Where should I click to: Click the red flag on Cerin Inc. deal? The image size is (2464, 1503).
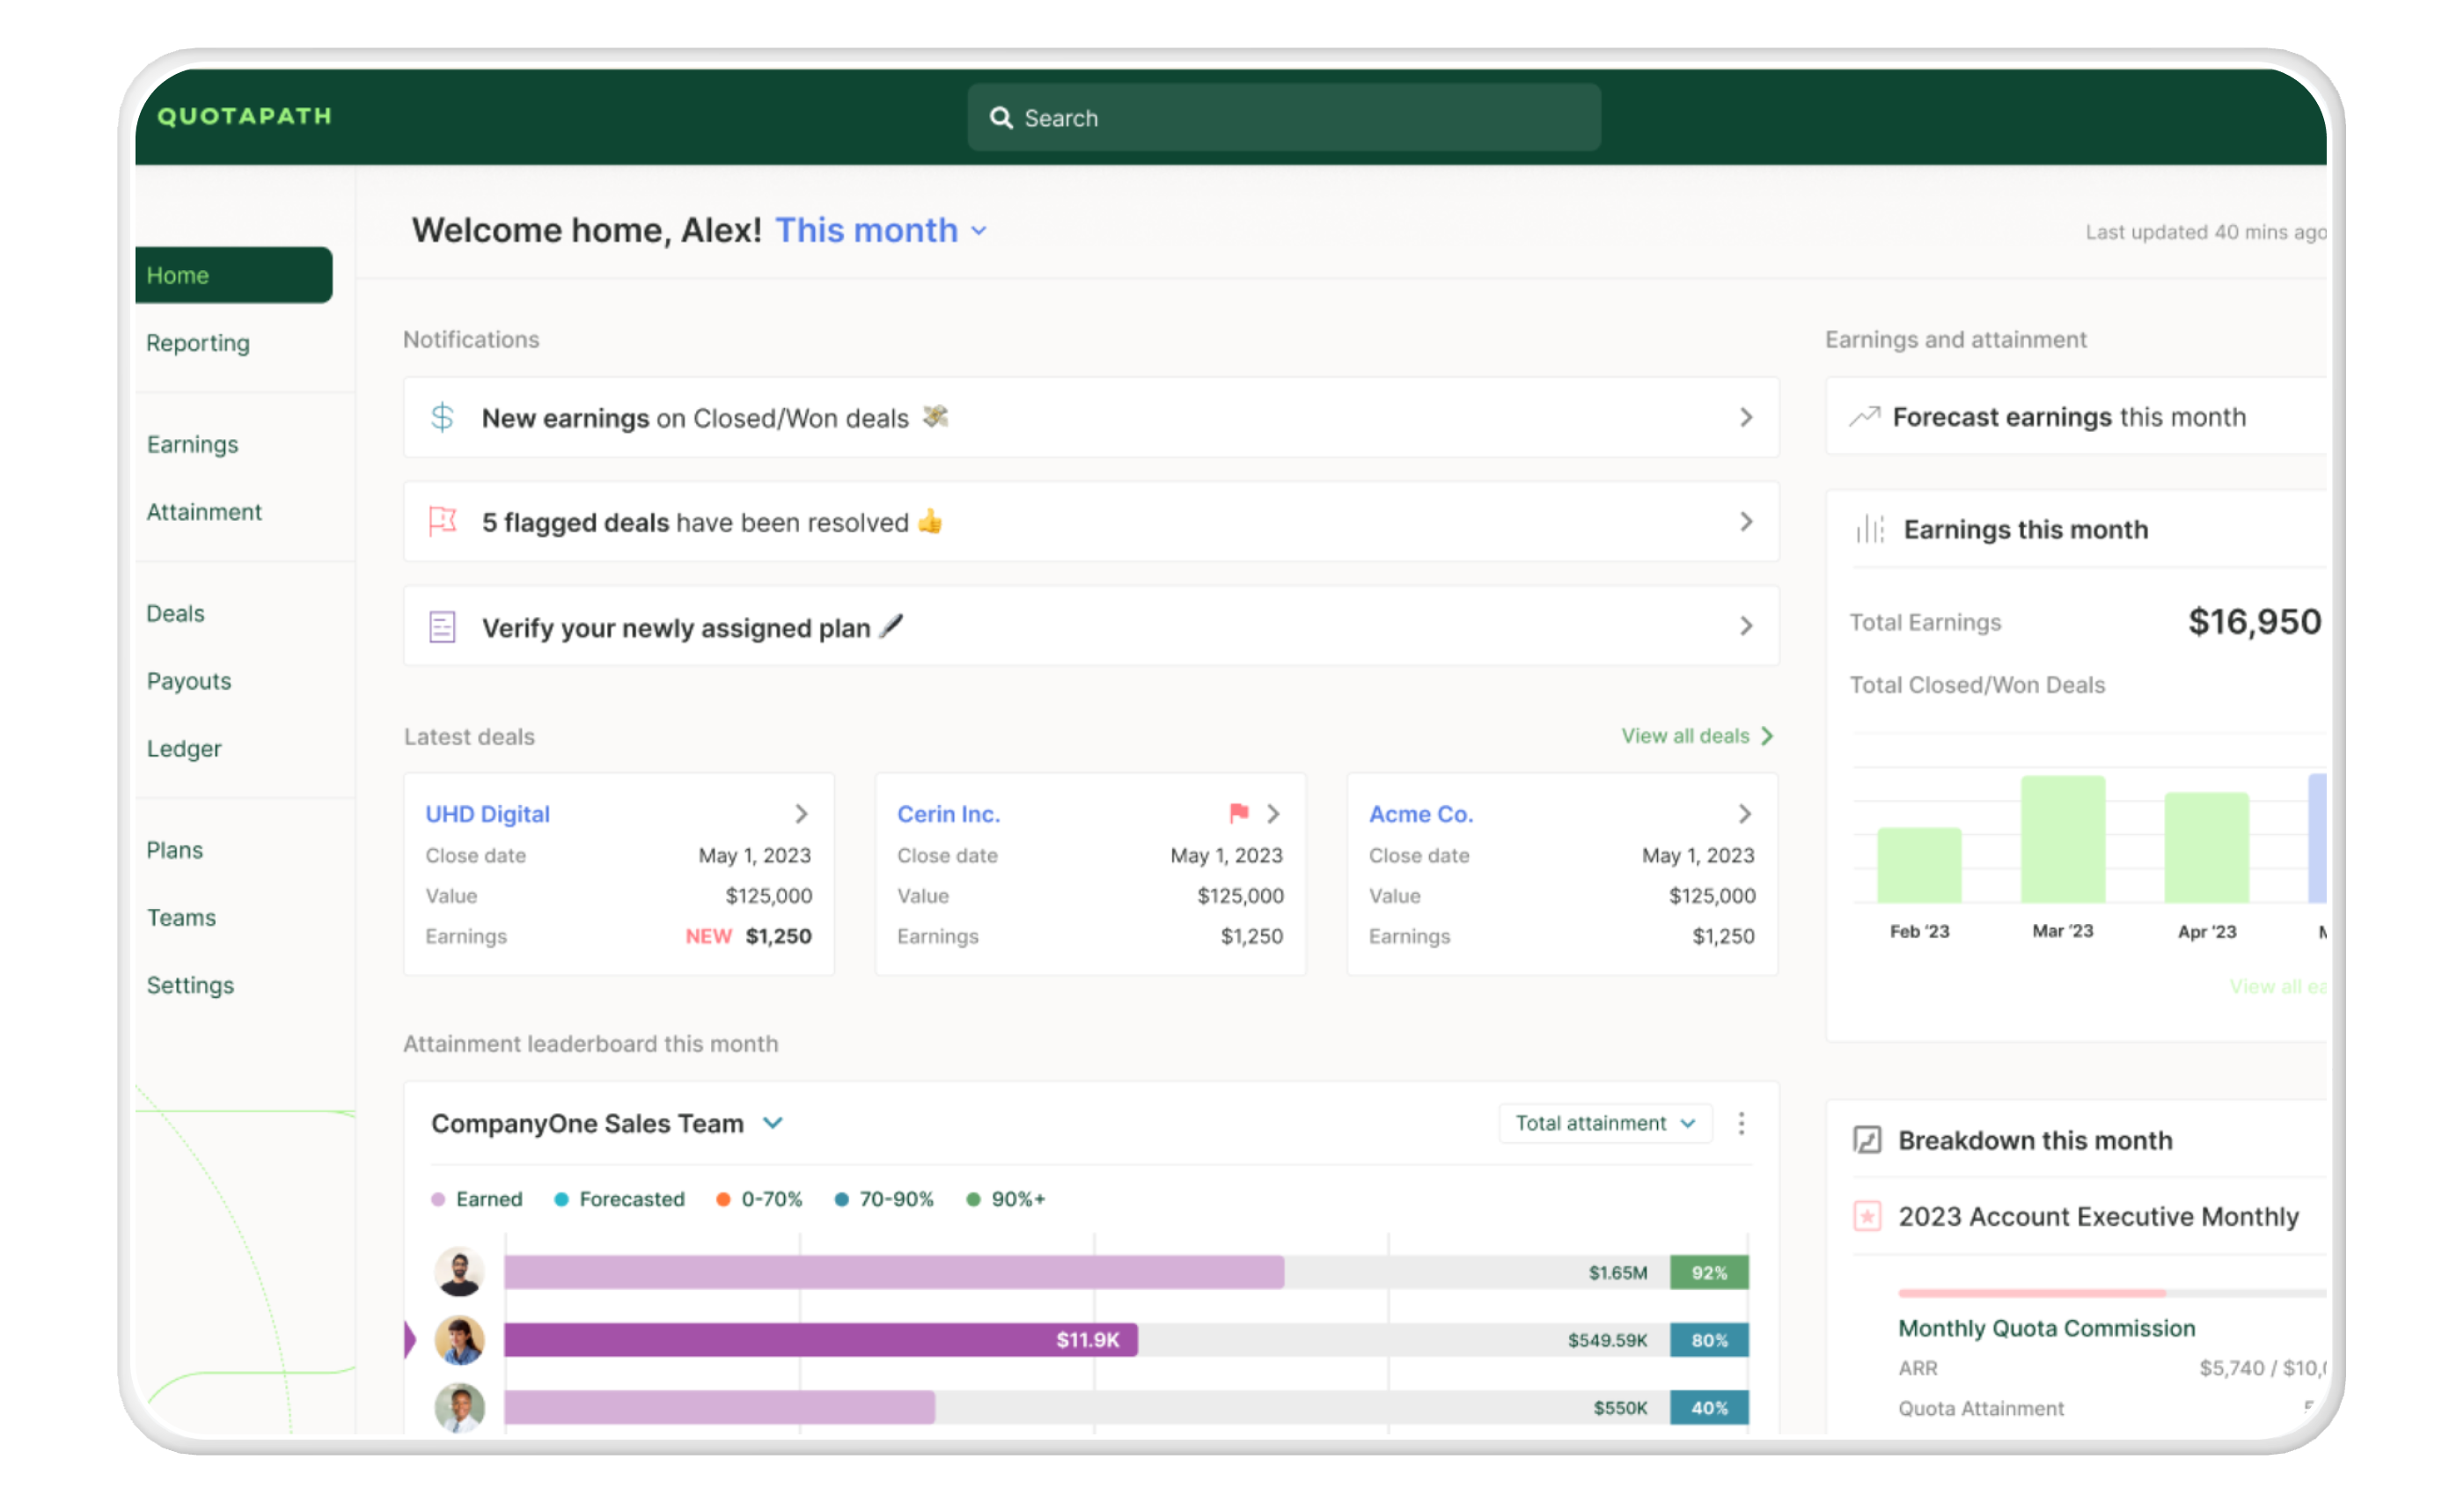point(1239,813)
